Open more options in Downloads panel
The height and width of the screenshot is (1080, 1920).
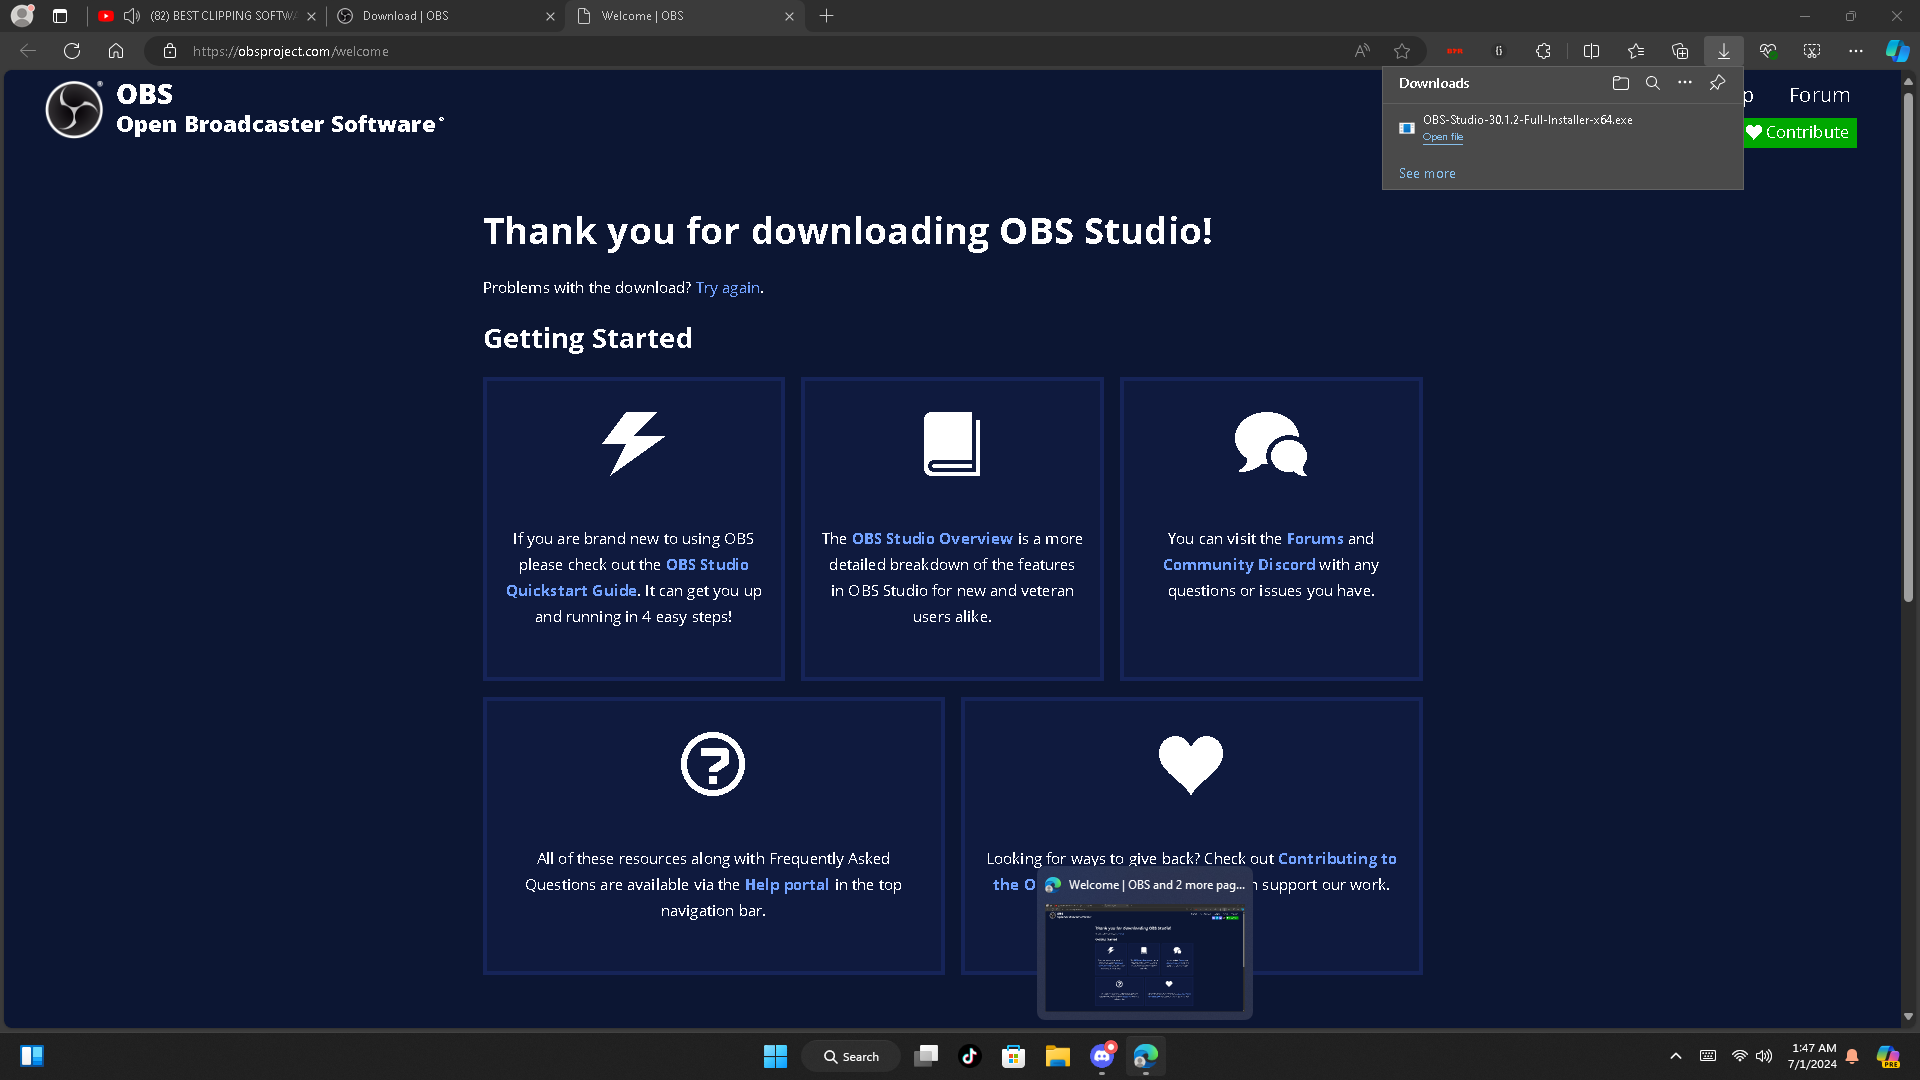(x=1685, y=83)
